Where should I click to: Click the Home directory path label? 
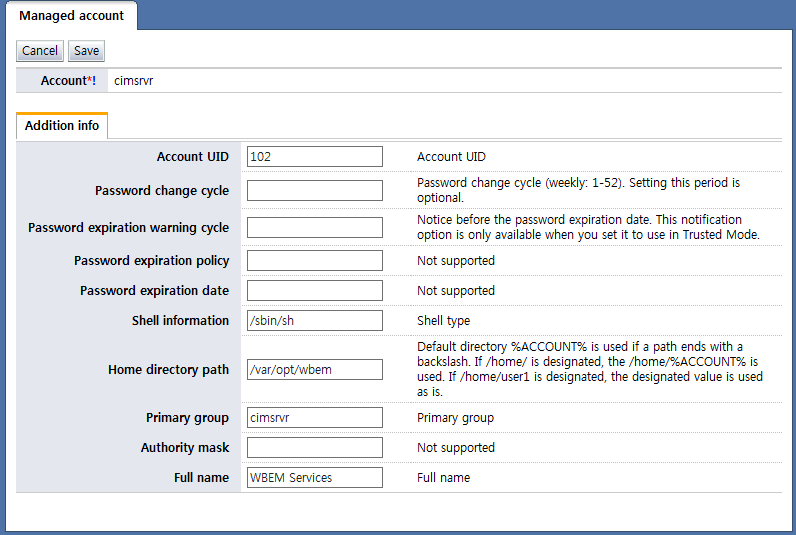click(168, 370)
